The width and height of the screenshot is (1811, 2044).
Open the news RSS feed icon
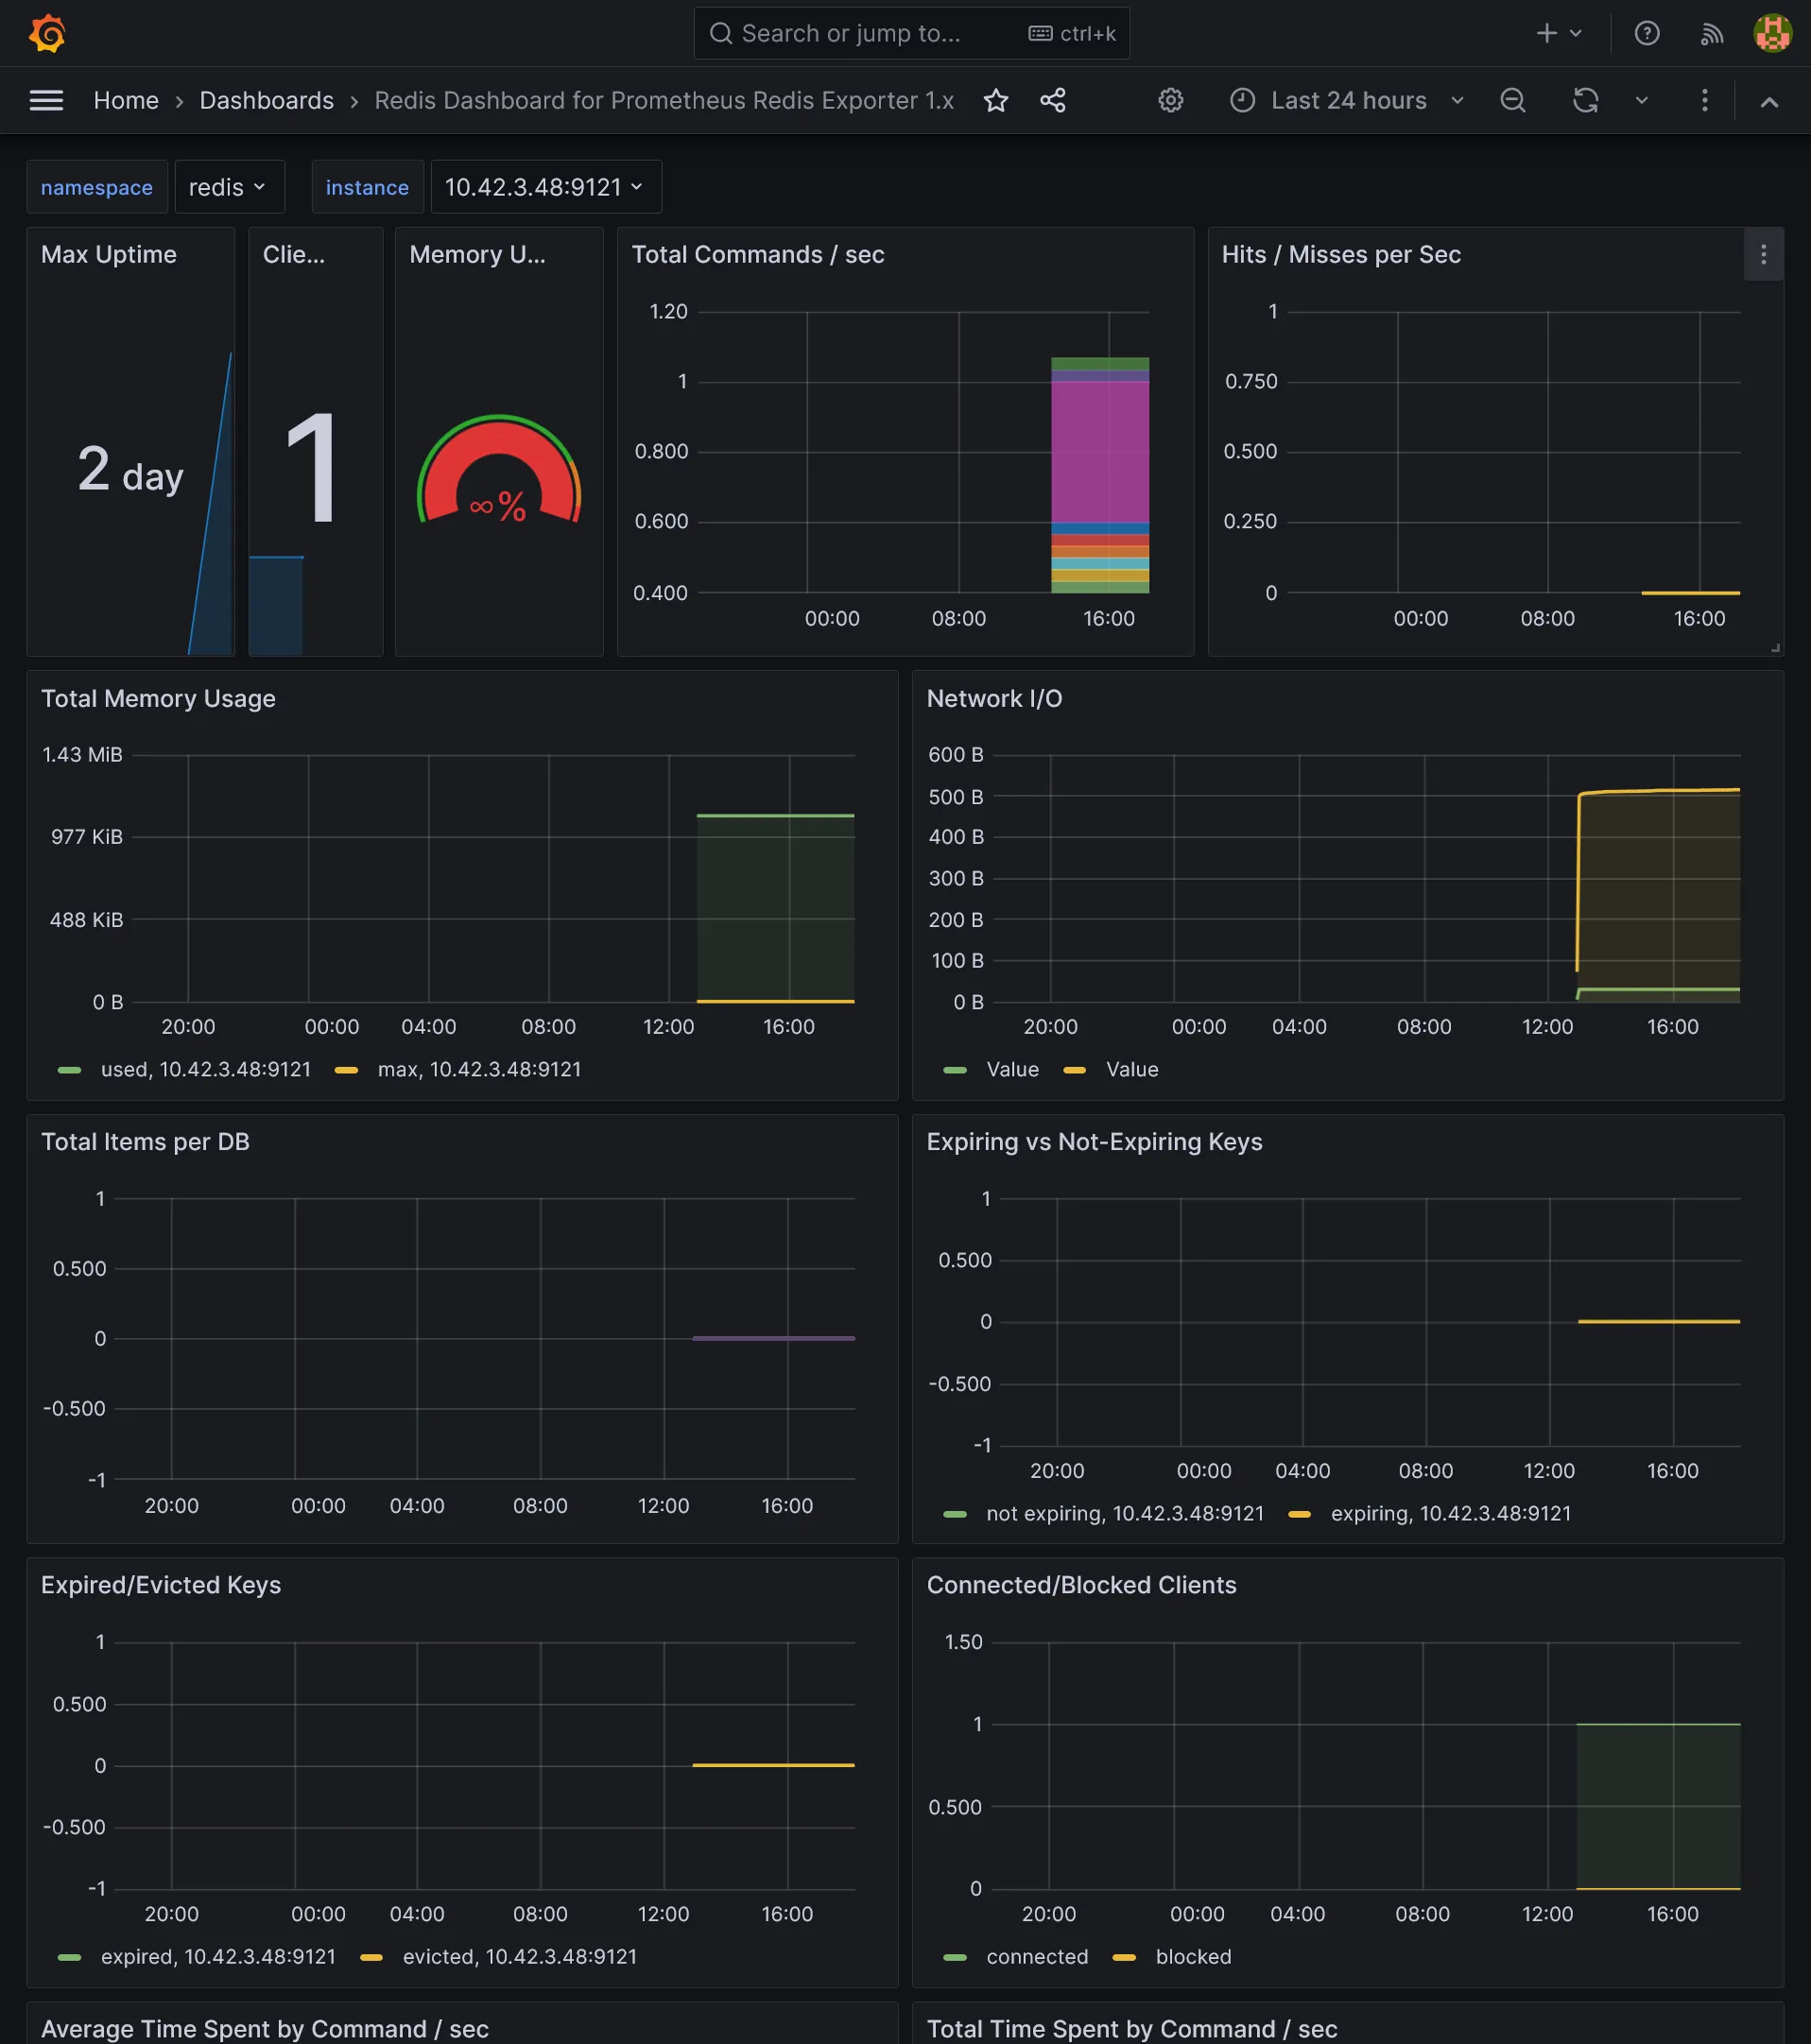pyautogui.click(x=1711, y=33)
